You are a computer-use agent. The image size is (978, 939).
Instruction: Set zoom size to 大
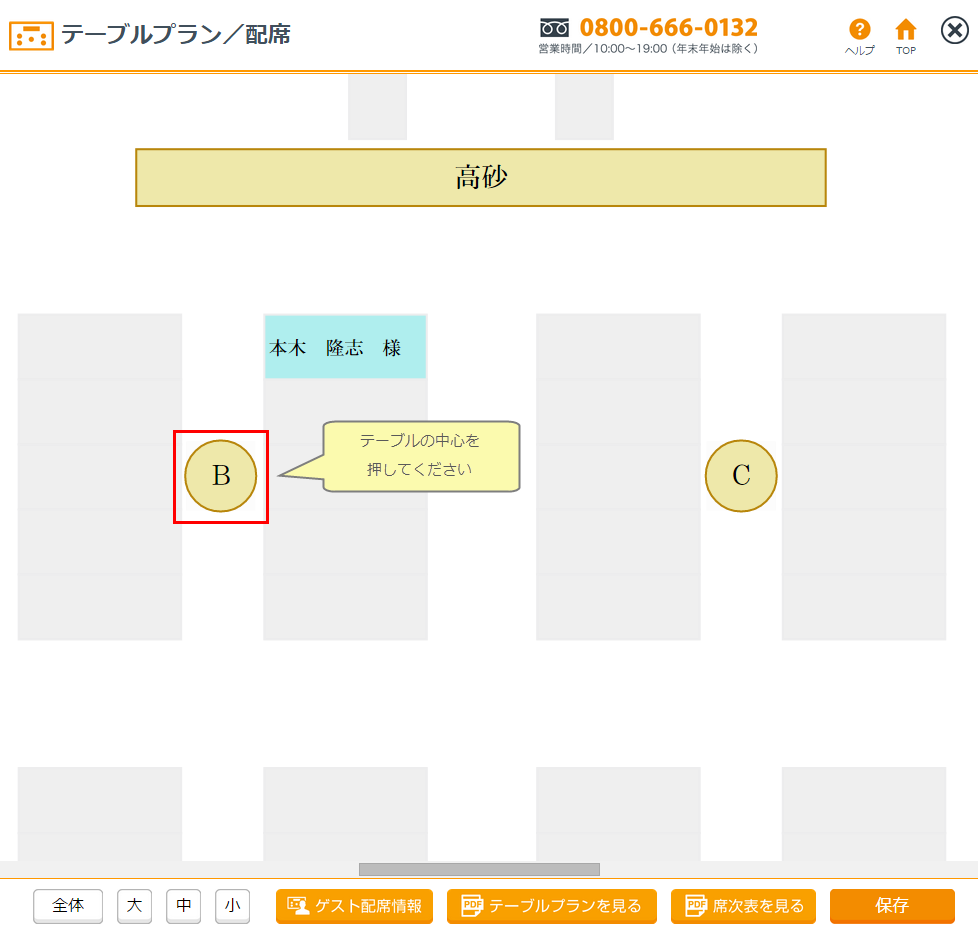pos(134,906)
